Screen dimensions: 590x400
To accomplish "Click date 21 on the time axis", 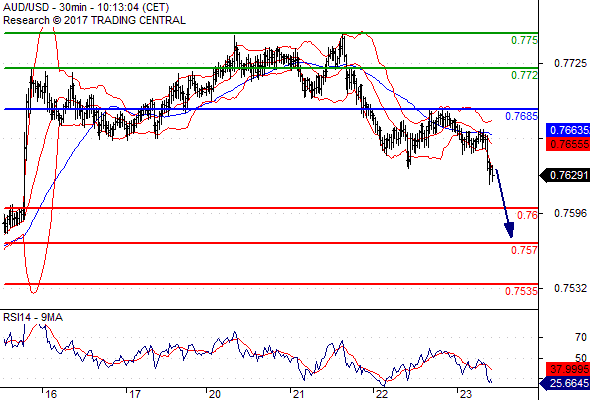I will pos(298,394).
